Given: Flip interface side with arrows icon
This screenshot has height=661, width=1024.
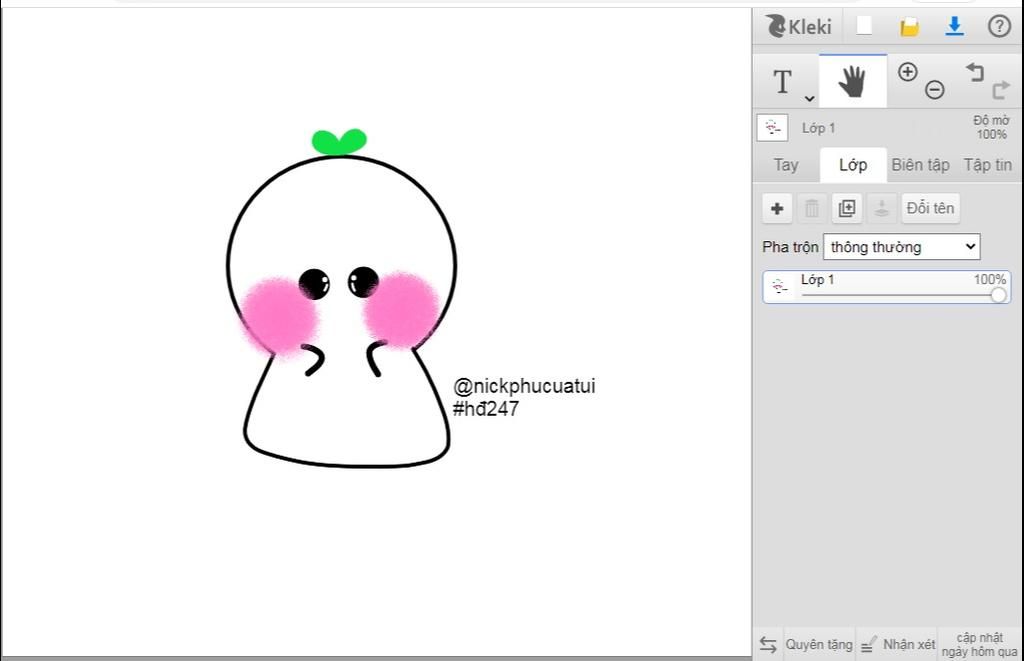Looking at the screenshot, I should click(768, 645).
